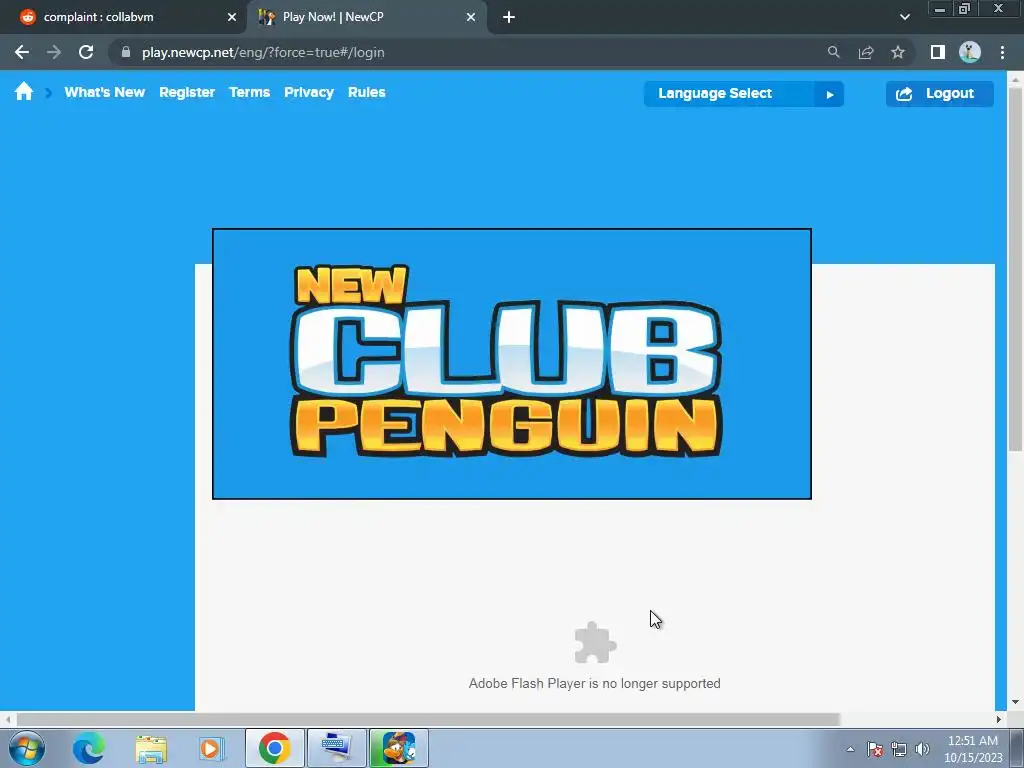Bookmark this page with the star
Image resolution: width=1024 pixels, height=768 pixels.
898,52
